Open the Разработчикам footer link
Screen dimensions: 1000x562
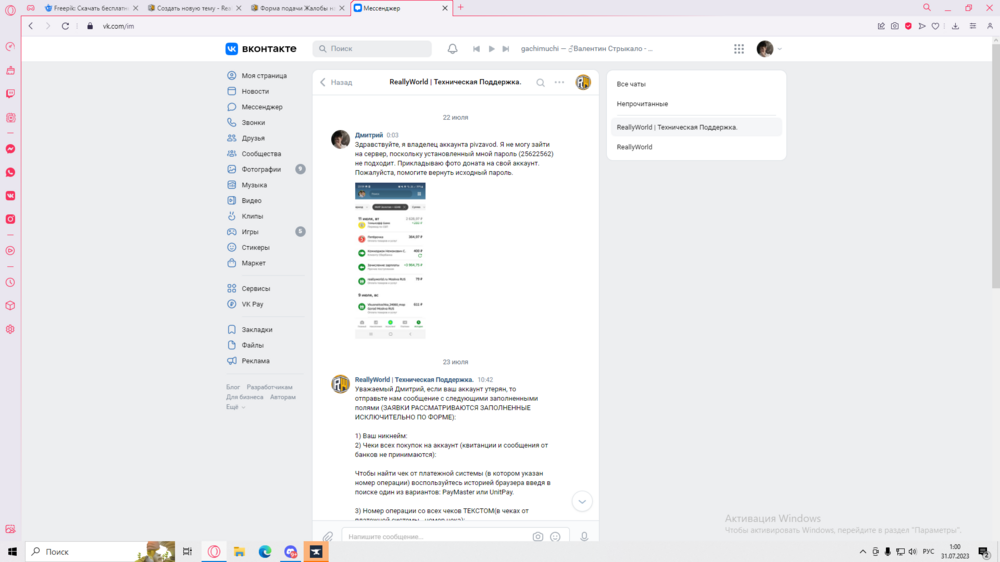click(x=269, y=387)
